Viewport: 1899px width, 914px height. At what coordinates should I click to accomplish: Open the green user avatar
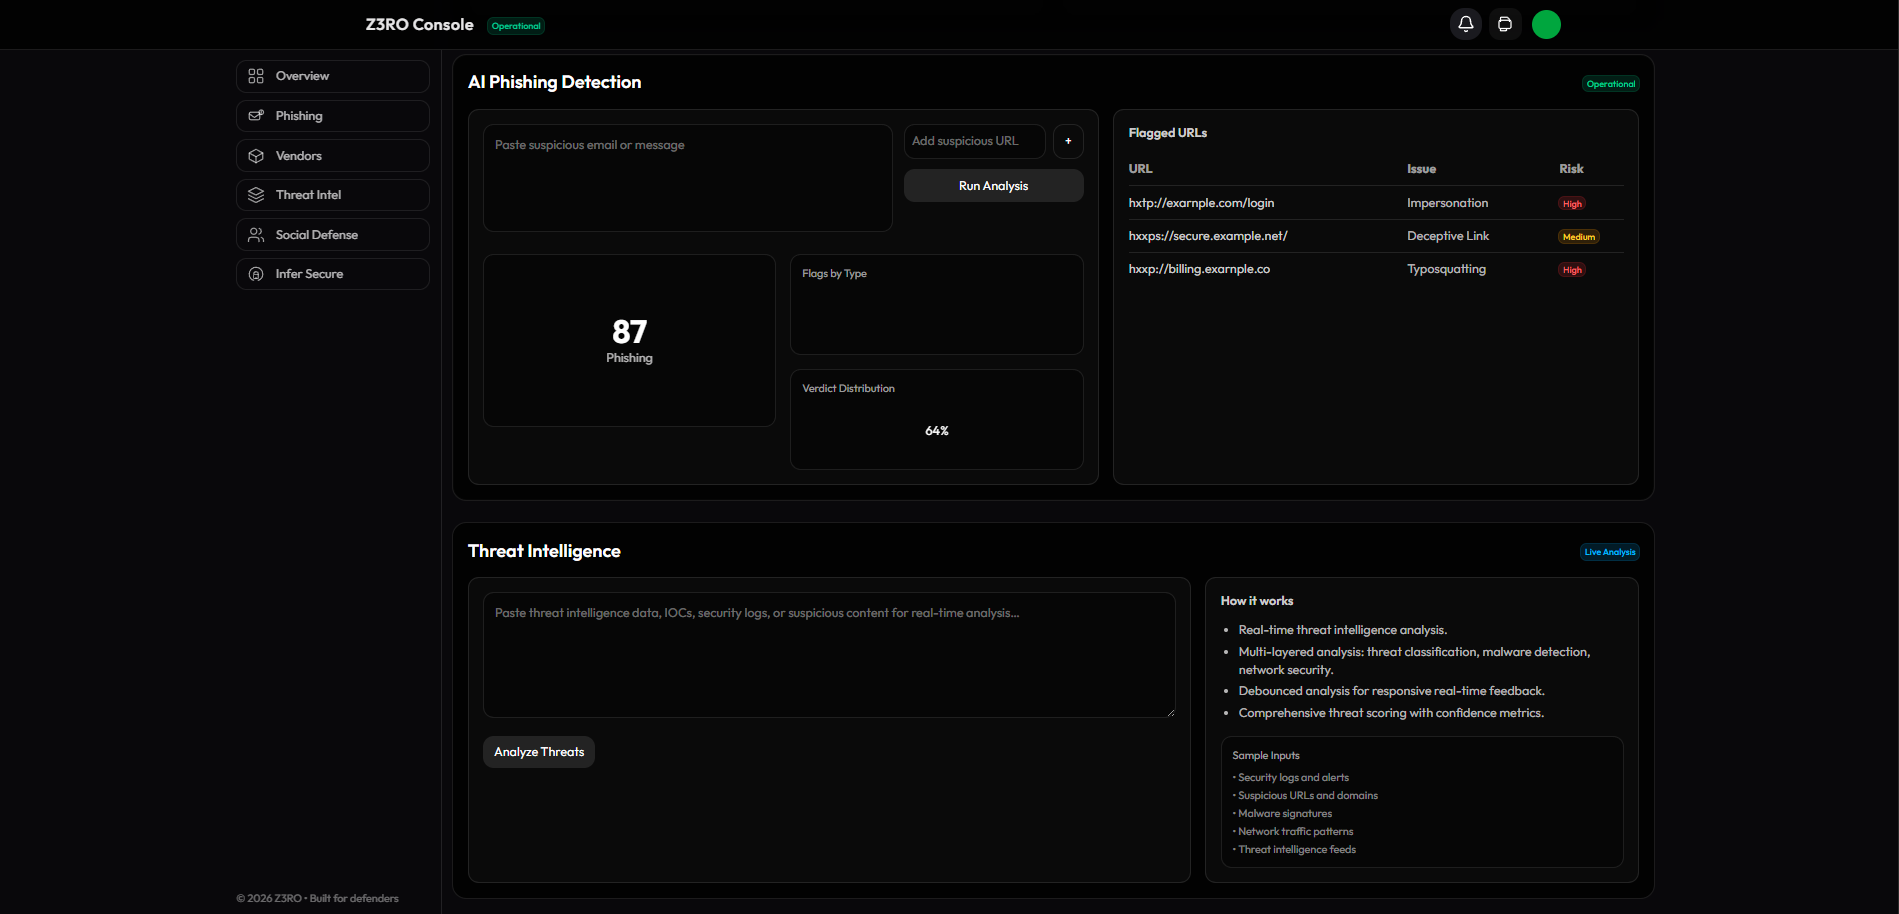pyautogui.click(x=1546, y=24)
